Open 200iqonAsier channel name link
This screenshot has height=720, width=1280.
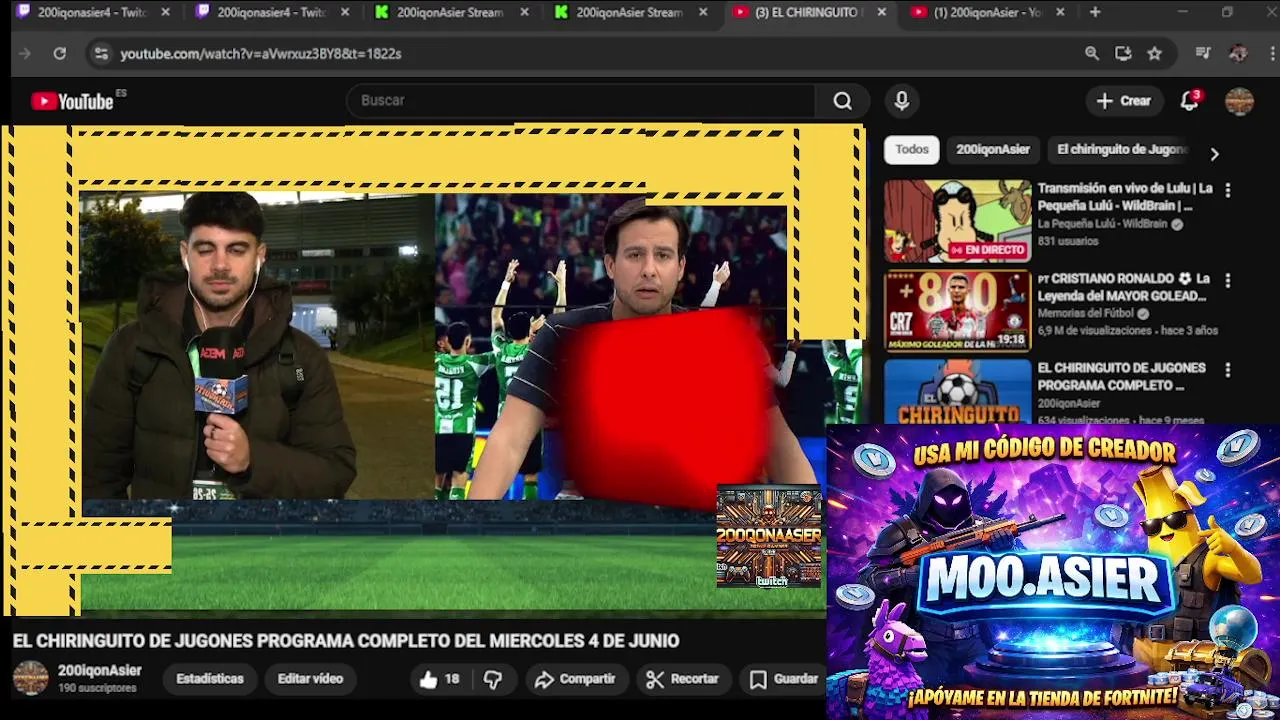click(x=99, y=670)
